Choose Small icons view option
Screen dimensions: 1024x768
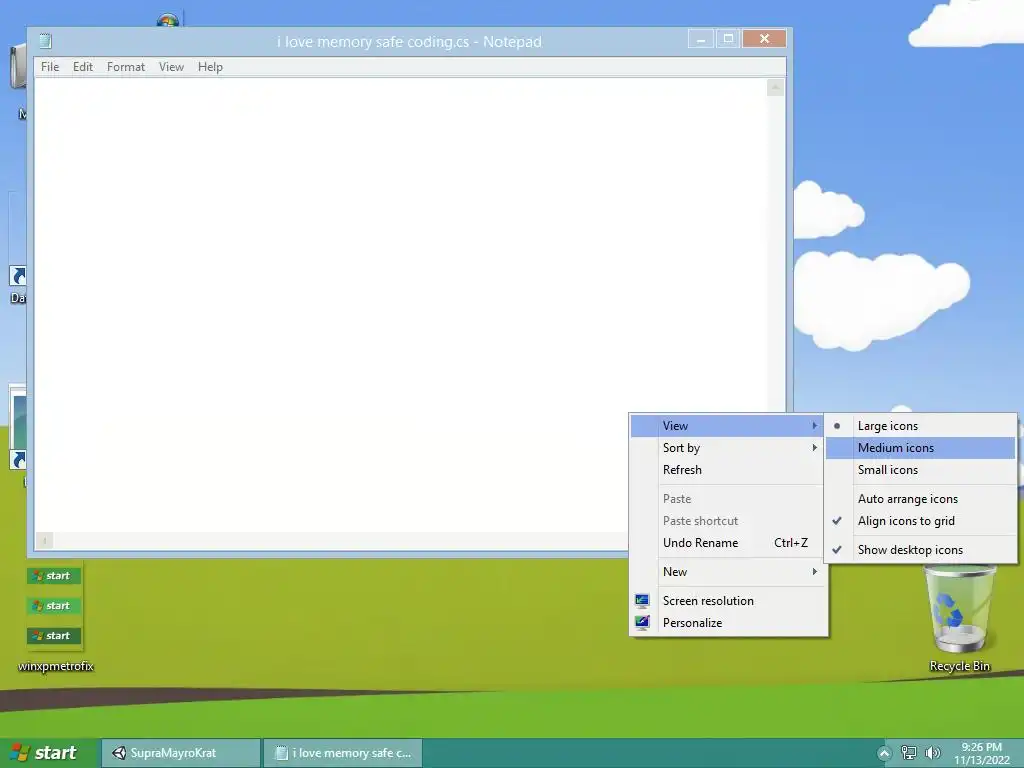pyautogui.click(x=921, y=470)
